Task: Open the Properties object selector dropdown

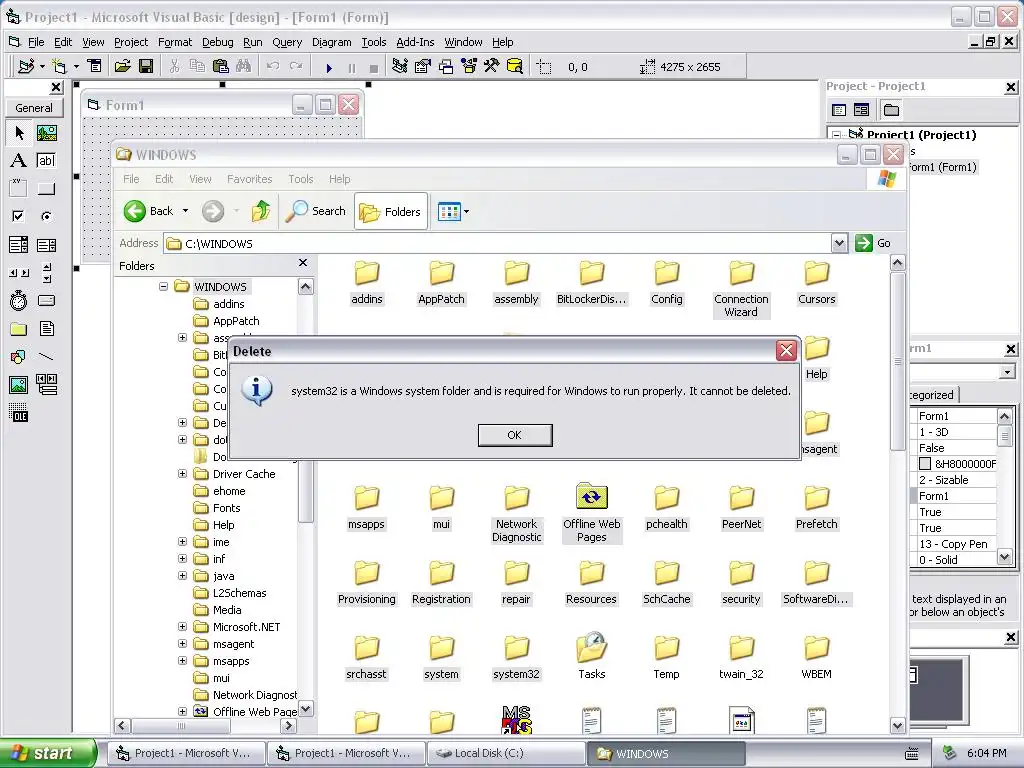Action: pos(1008,372)
